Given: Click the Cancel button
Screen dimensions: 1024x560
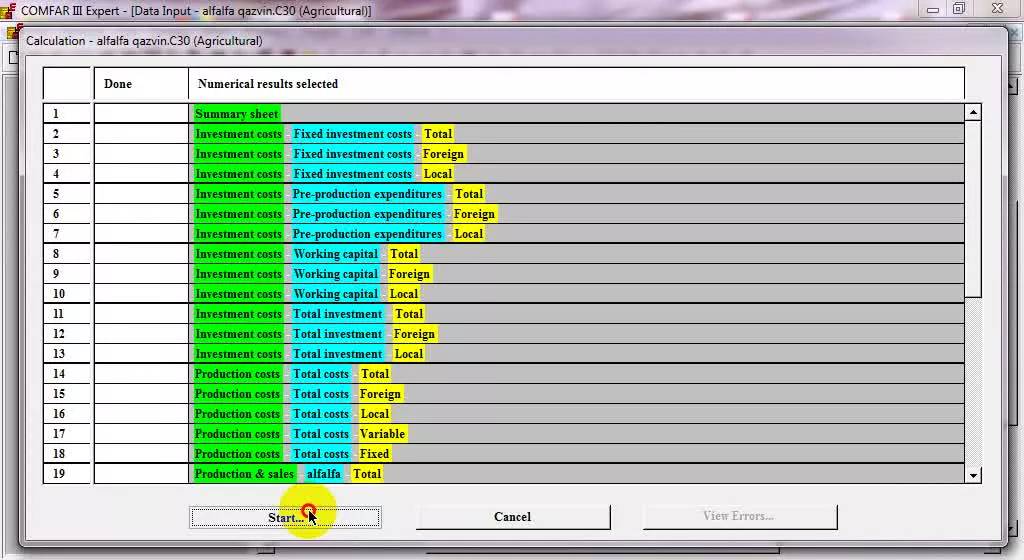Looking at the screenshot, I should 513,517.
